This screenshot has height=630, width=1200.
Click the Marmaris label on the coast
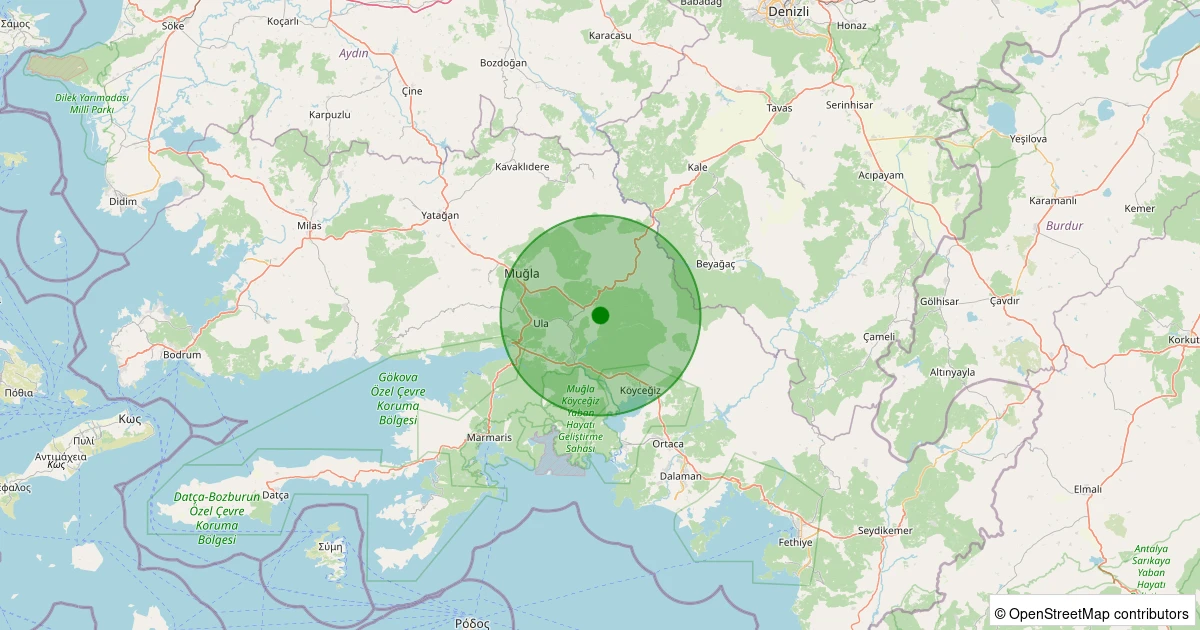point(489,438)
